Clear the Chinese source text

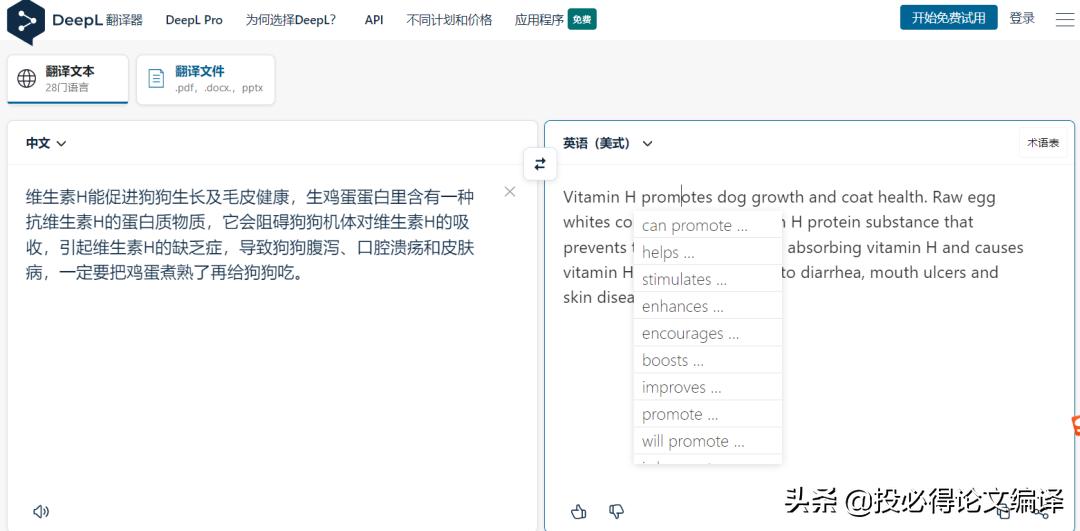point(510,192)
